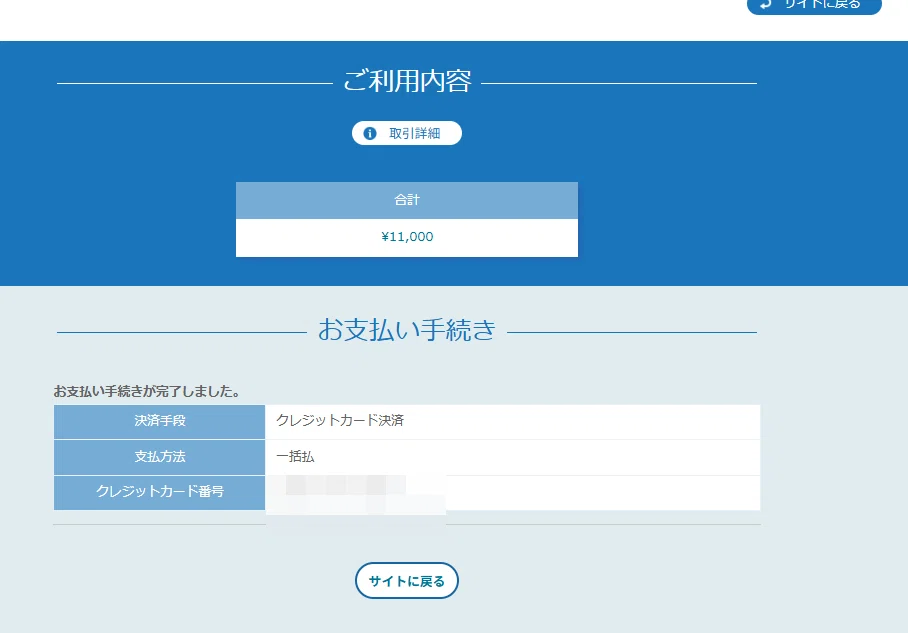This screenshot has width=908, height=633.
Task: Click the お支払い手続き section heading
Action: pos(407,330)
